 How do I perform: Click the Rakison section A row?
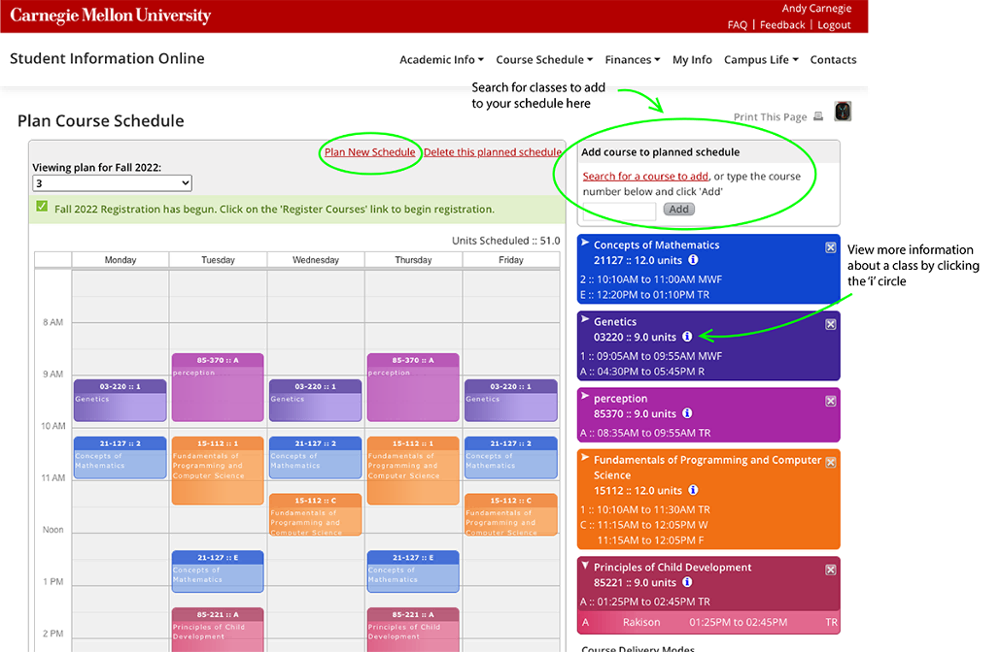tap(709, 622)
